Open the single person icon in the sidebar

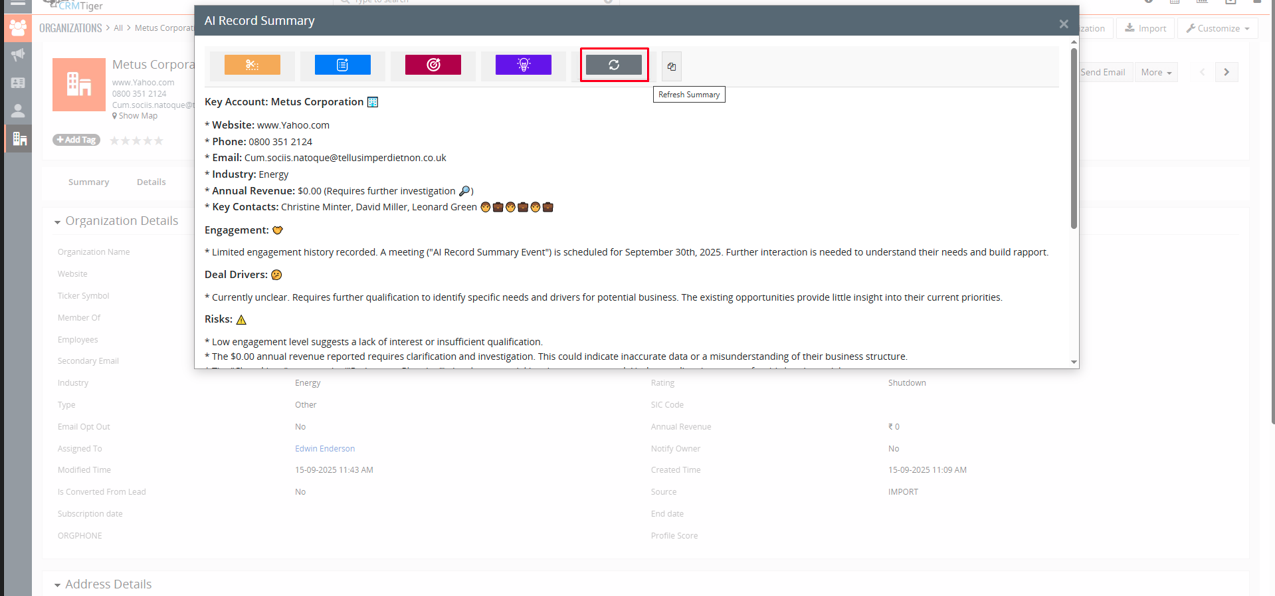18,111
